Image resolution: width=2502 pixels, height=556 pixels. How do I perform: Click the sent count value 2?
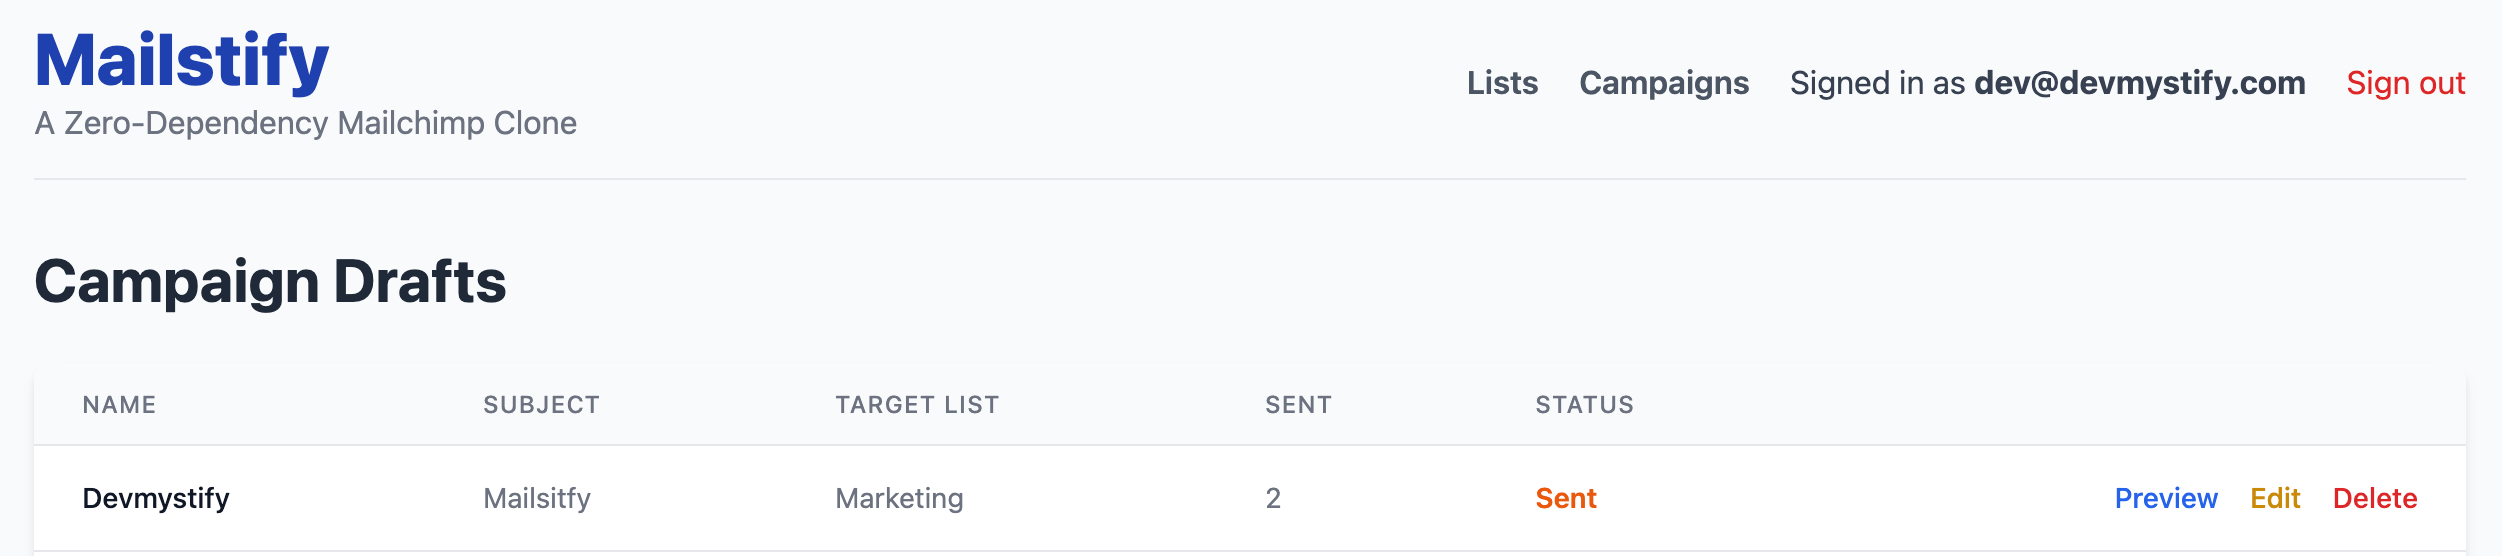(x=1273, y=498)
